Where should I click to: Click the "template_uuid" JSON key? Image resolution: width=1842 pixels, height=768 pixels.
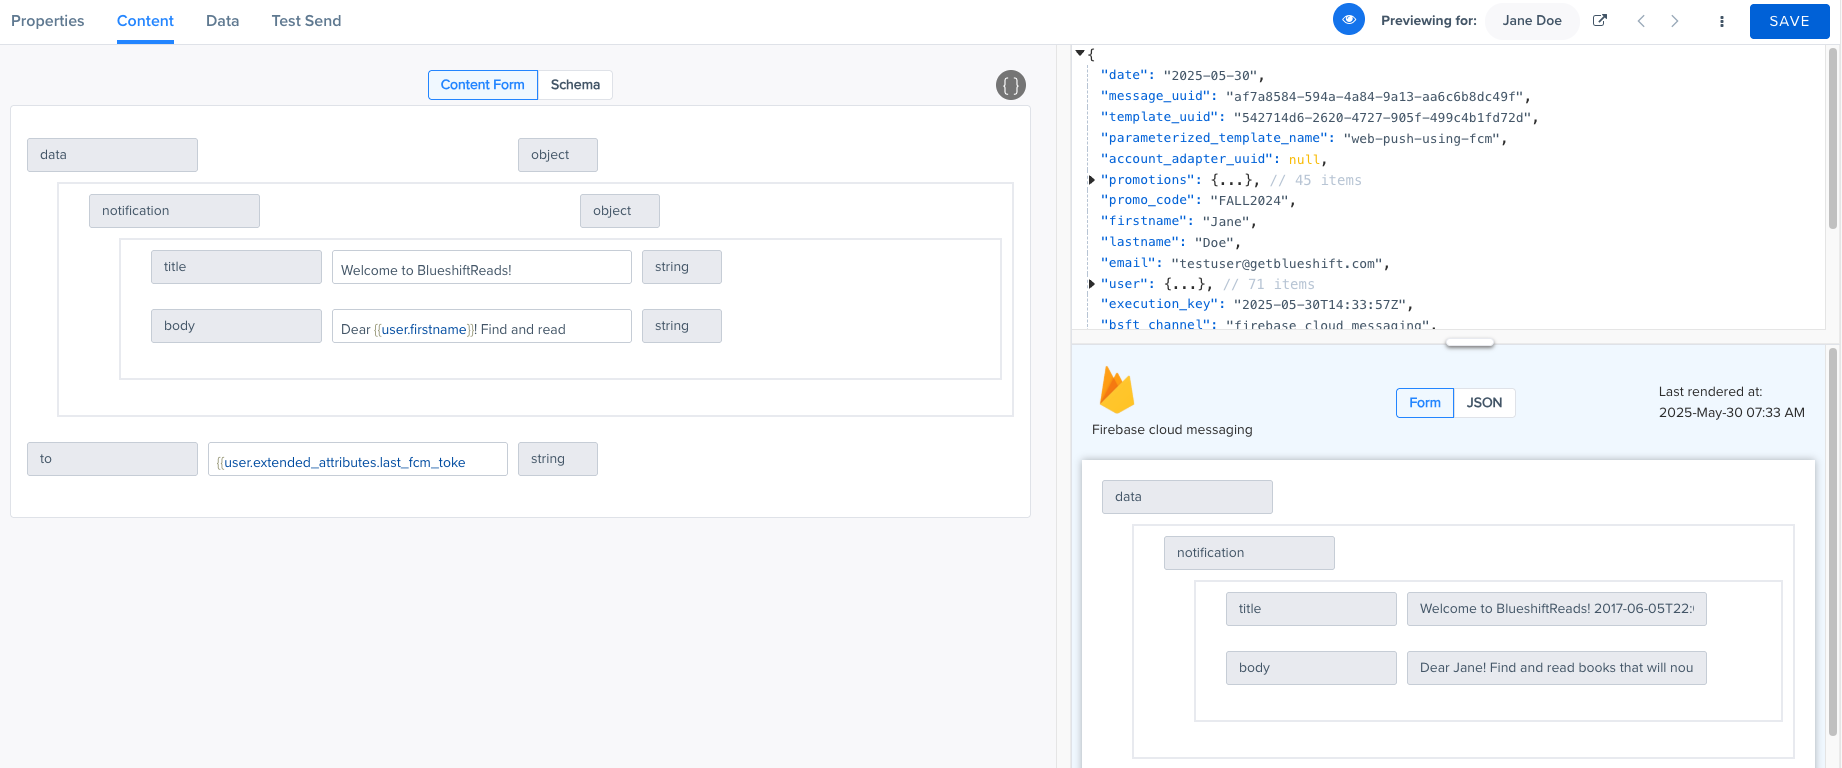coord(1163,118)
